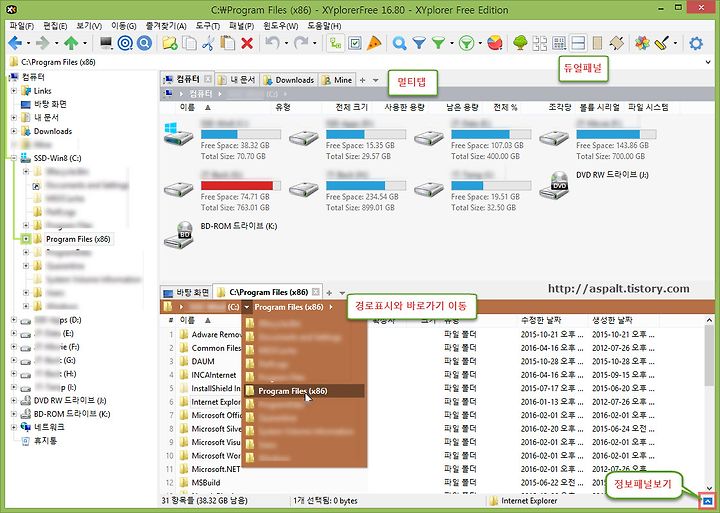Open the 패널(P) menu
Viewport: 720px width, 513px height.
(x=242, y=26)
